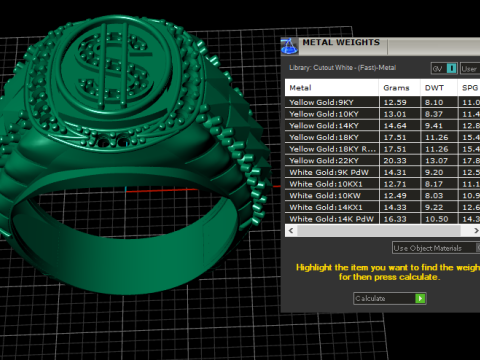
Task: Click the METAL WEIGHTS panel title
Action: point(341,42)
